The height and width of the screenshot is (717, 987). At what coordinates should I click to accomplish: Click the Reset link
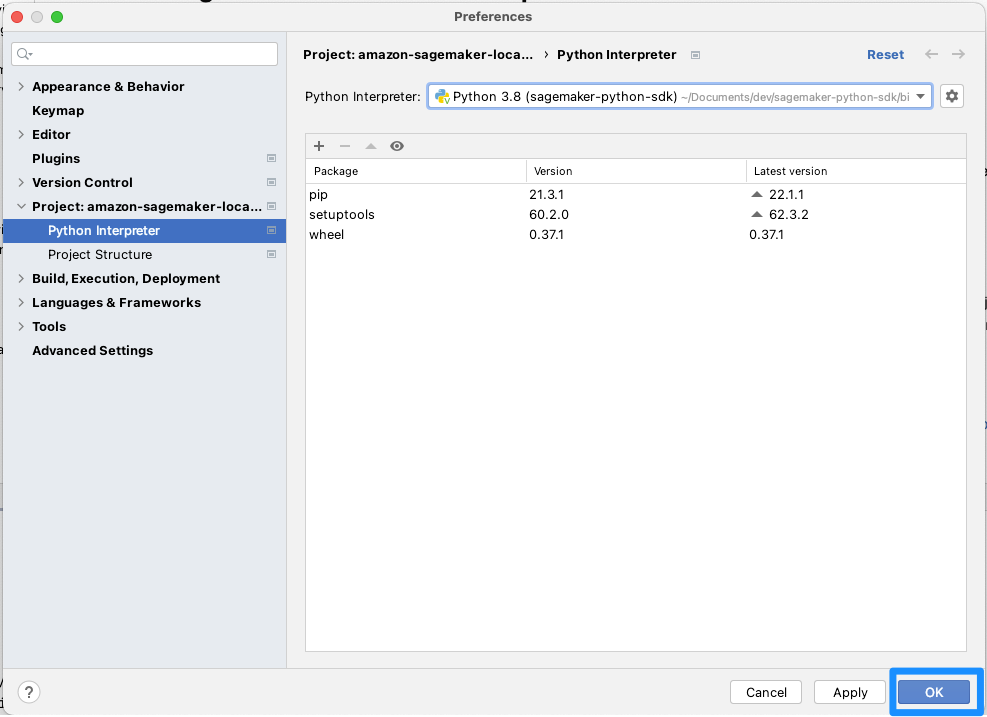[885, 55]
